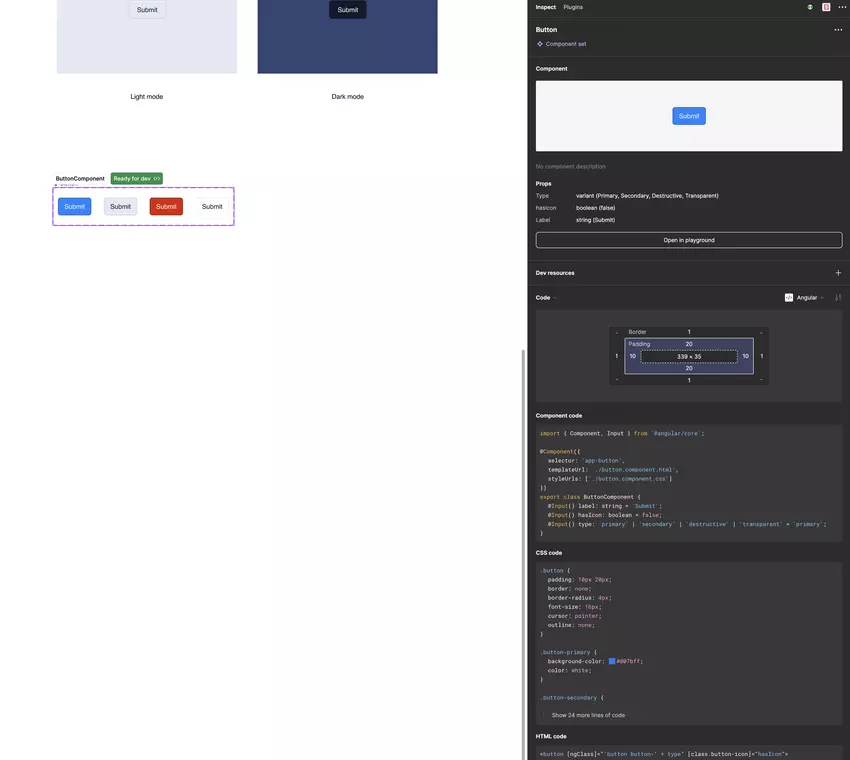The width and height of the screenshot is (850, 760).
Task: Click Open in playground button
Action: tap(688, 240)
